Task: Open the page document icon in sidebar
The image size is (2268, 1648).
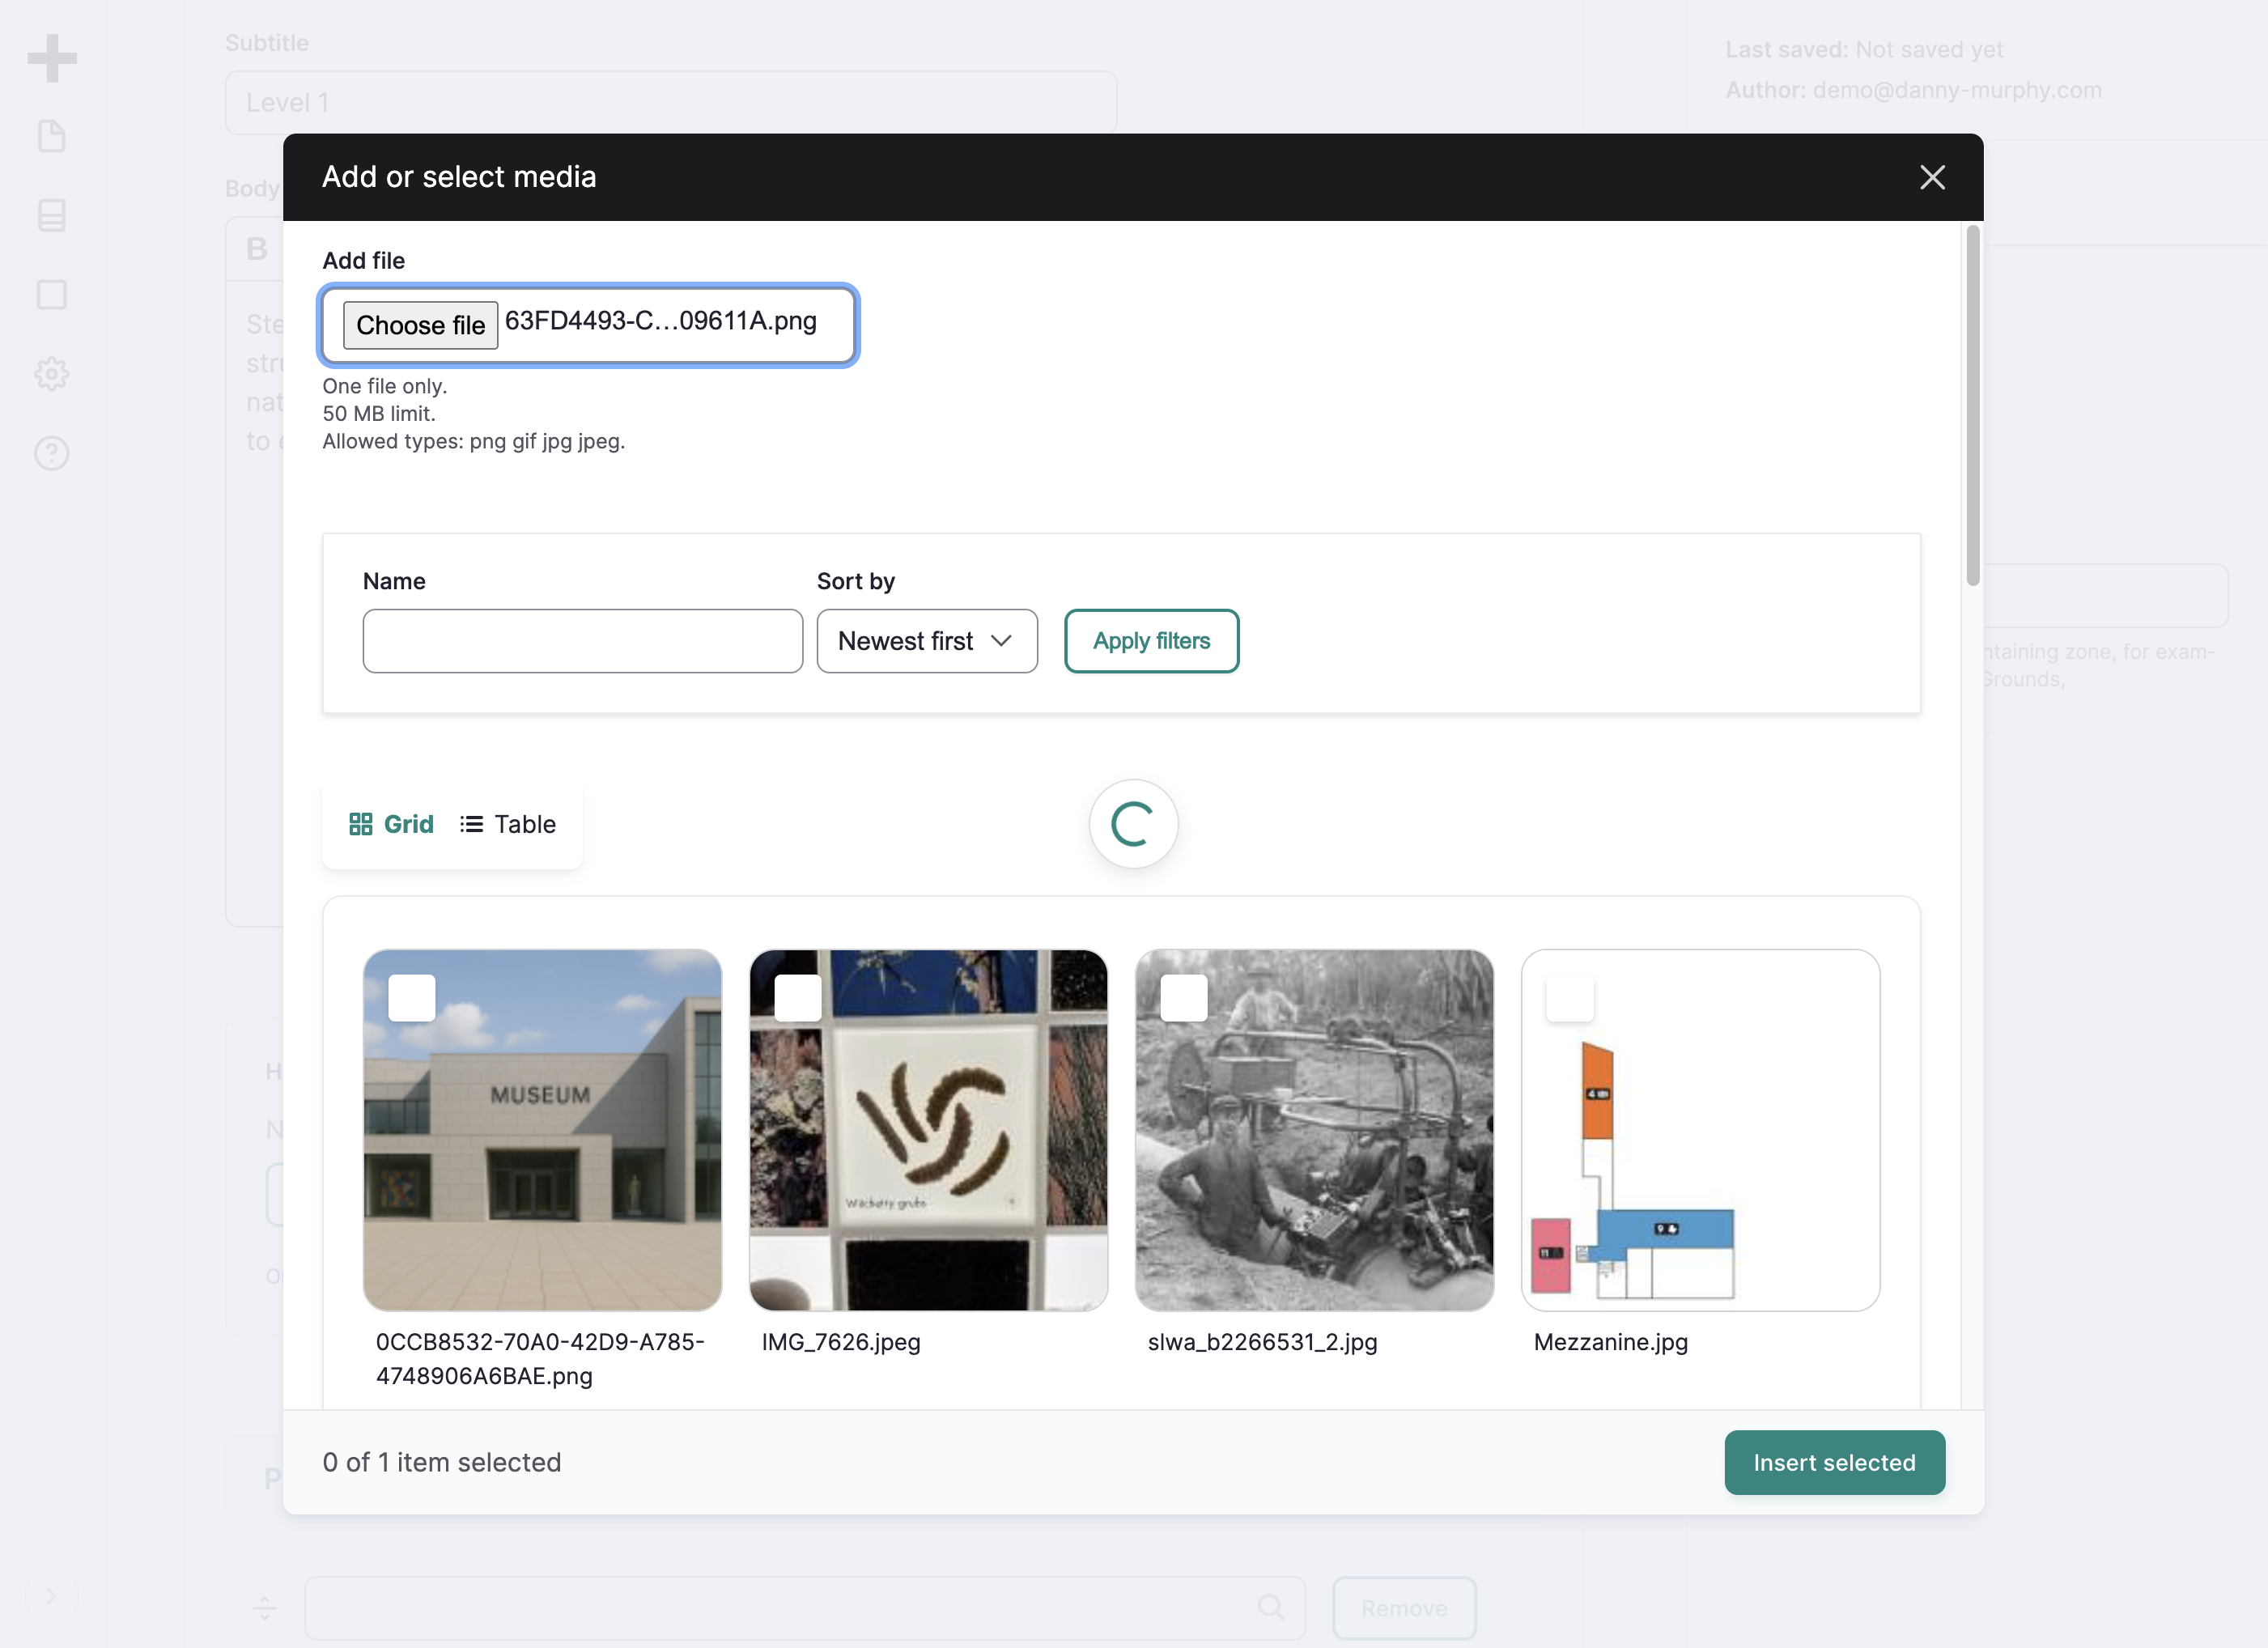Action: pos(52,136)
